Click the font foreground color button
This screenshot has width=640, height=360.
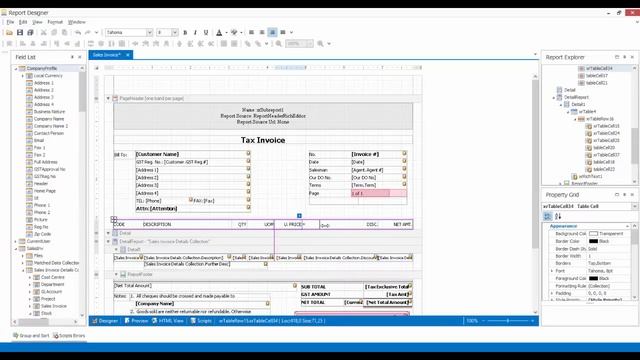tap(219, 32)
